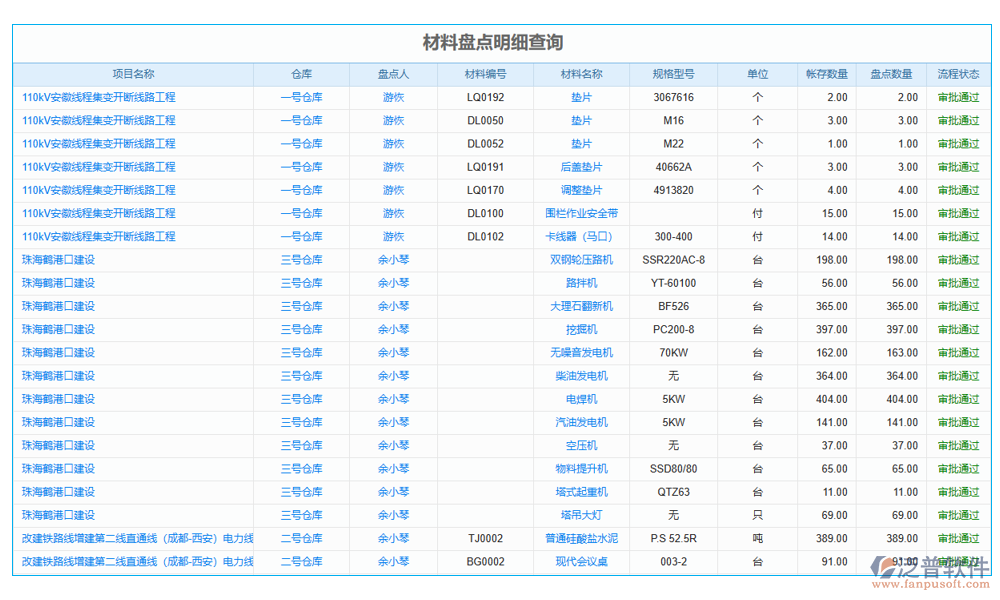
Task: Open the 后盖垫片 material link
Action: click(x=581, y=167)
